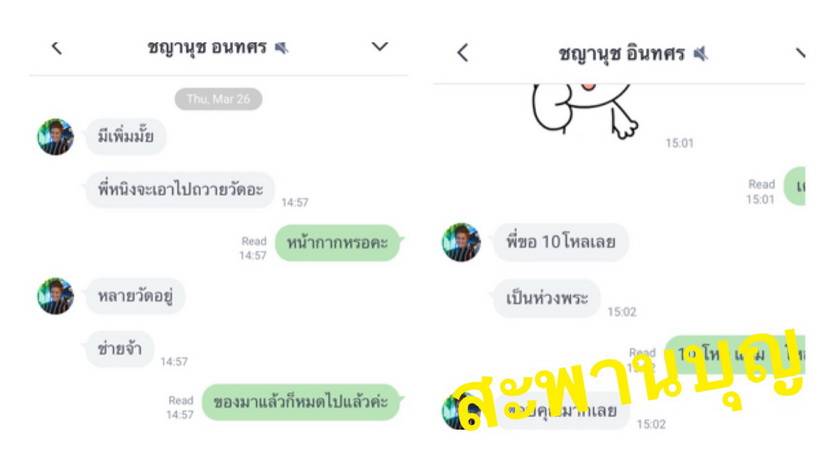Tap the muted speaker icon in right header
Screen dimensions: 824x464
pyautogui.click(x=701, y=53)
